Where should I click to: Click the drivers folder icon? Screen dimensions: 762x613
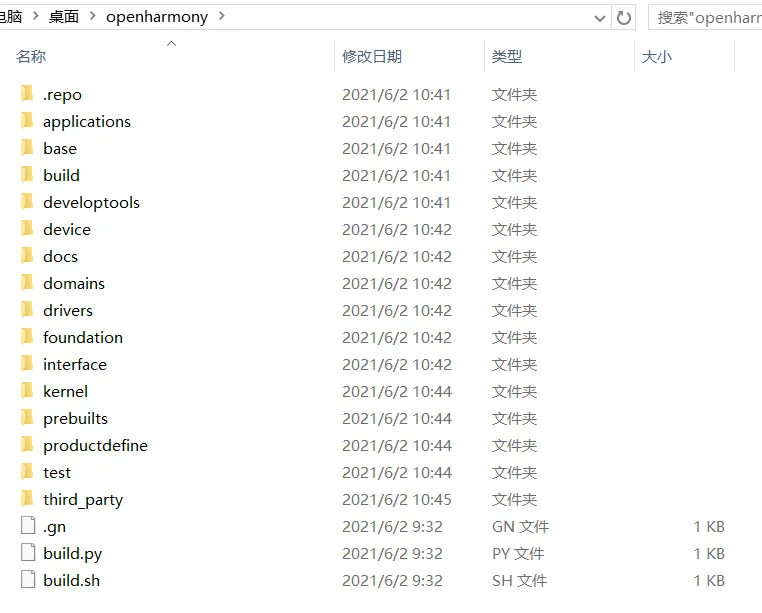pos(28,310)
